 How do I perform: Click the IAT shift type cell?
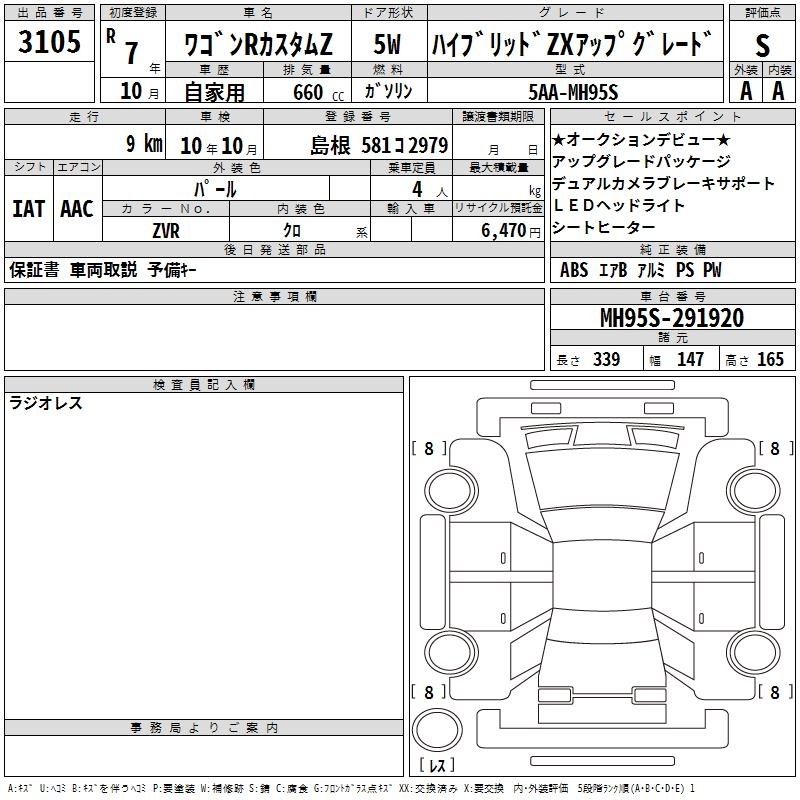pos(28,208)
